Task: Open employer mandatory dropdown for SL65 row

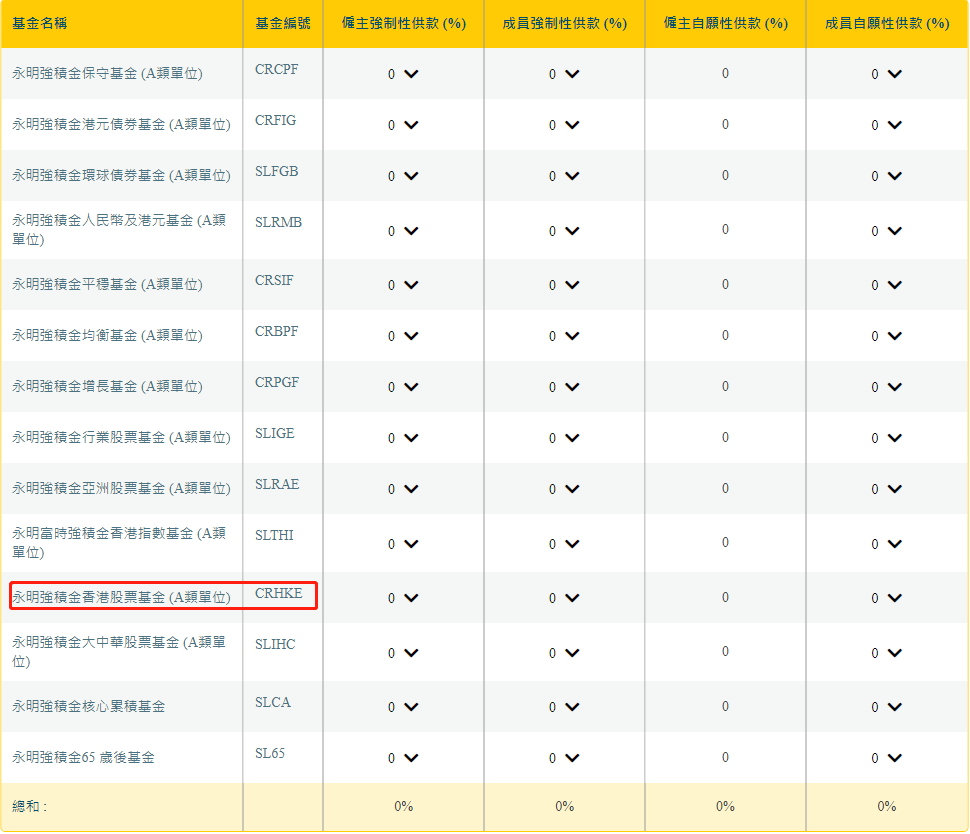Action: 403,759
